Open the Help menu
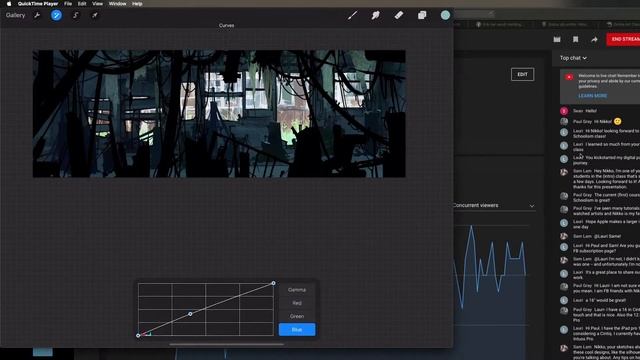 pos(137,4)
